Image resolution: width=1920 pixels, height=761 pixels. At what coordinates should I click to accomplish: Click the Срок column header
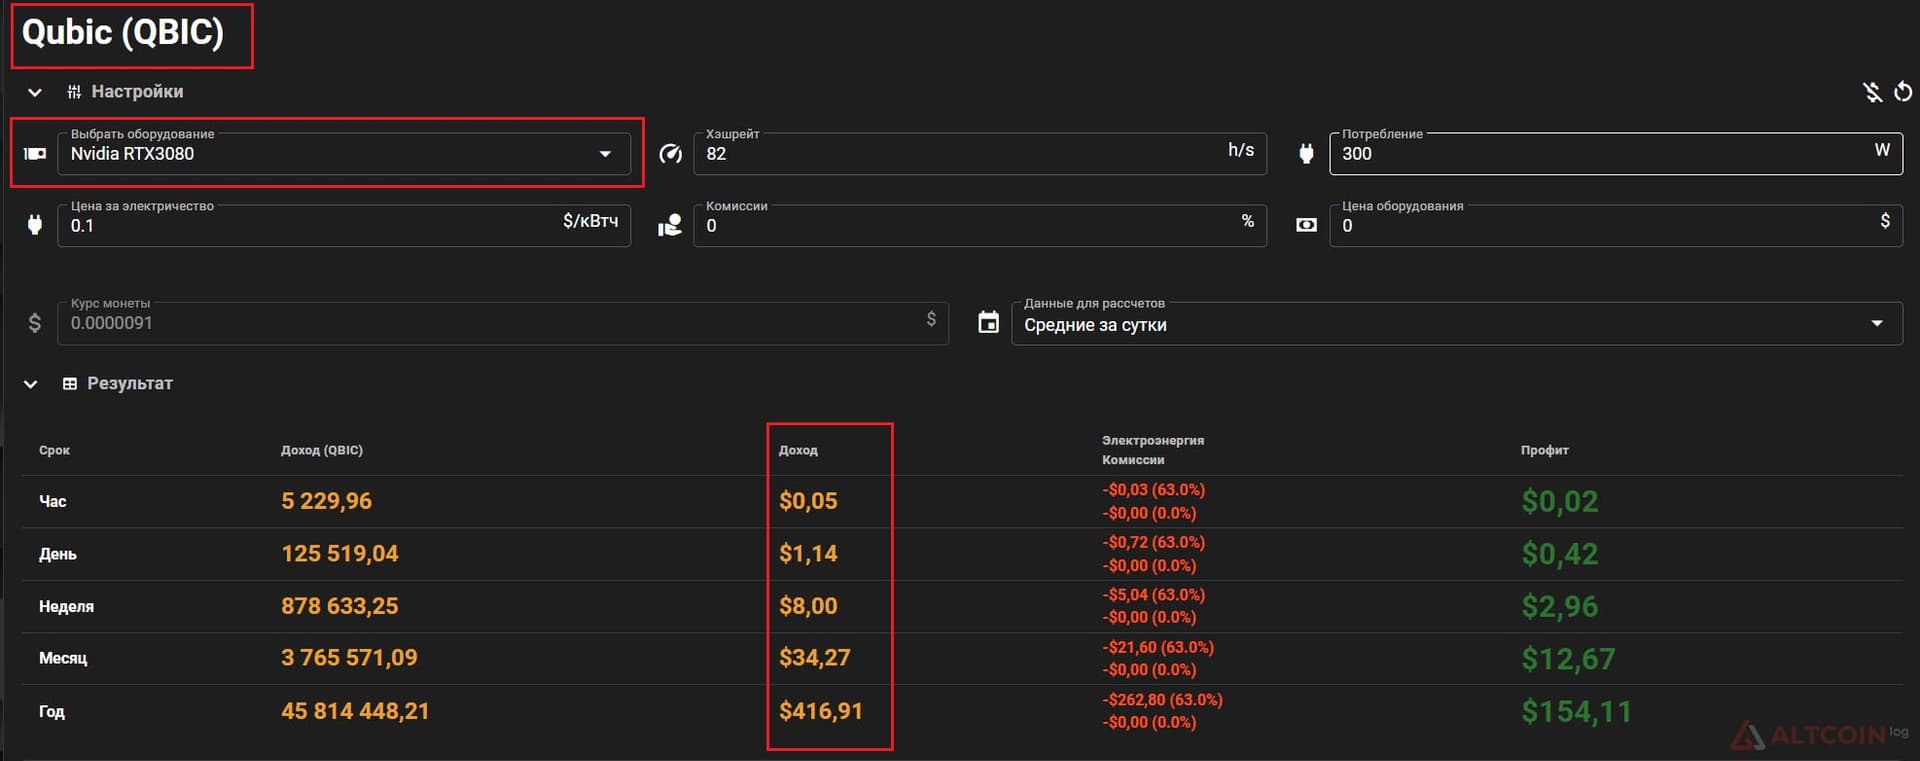pos(54,451)
